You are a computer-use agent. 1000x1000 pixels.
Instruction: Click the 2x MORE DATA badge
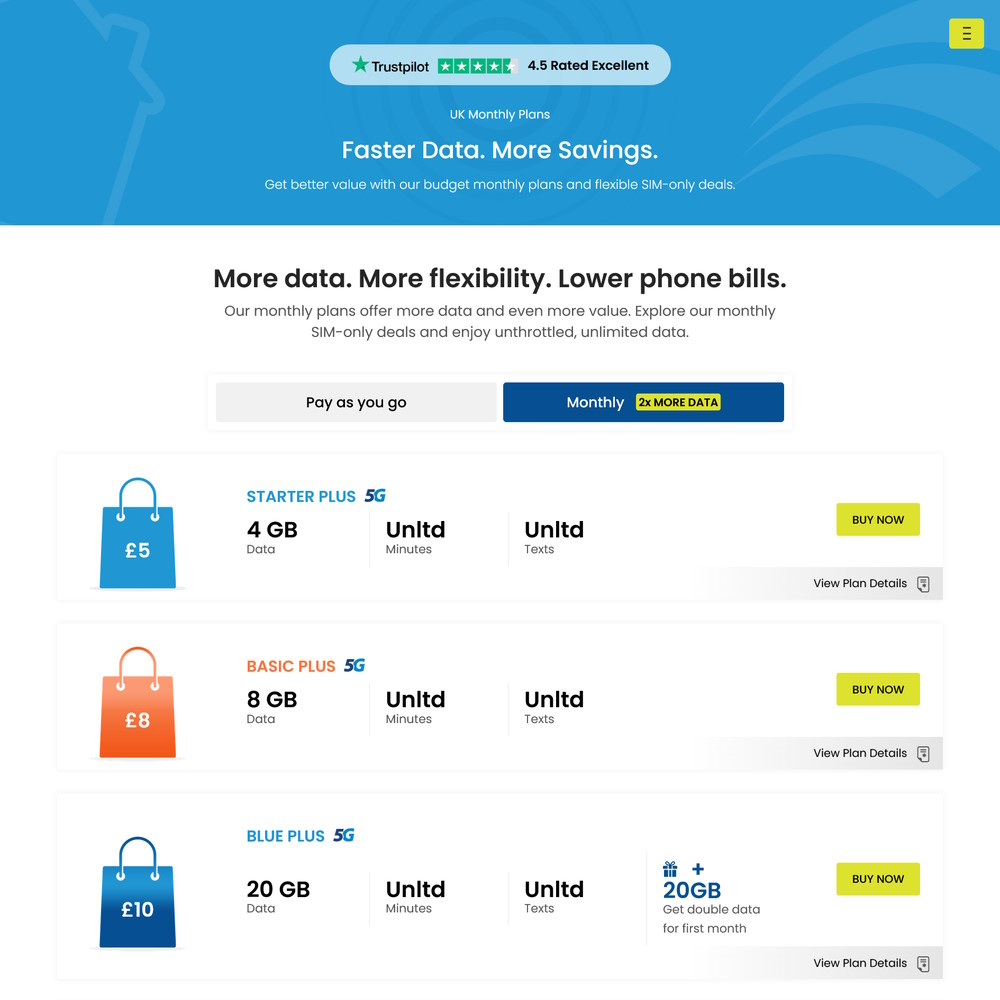678,402
